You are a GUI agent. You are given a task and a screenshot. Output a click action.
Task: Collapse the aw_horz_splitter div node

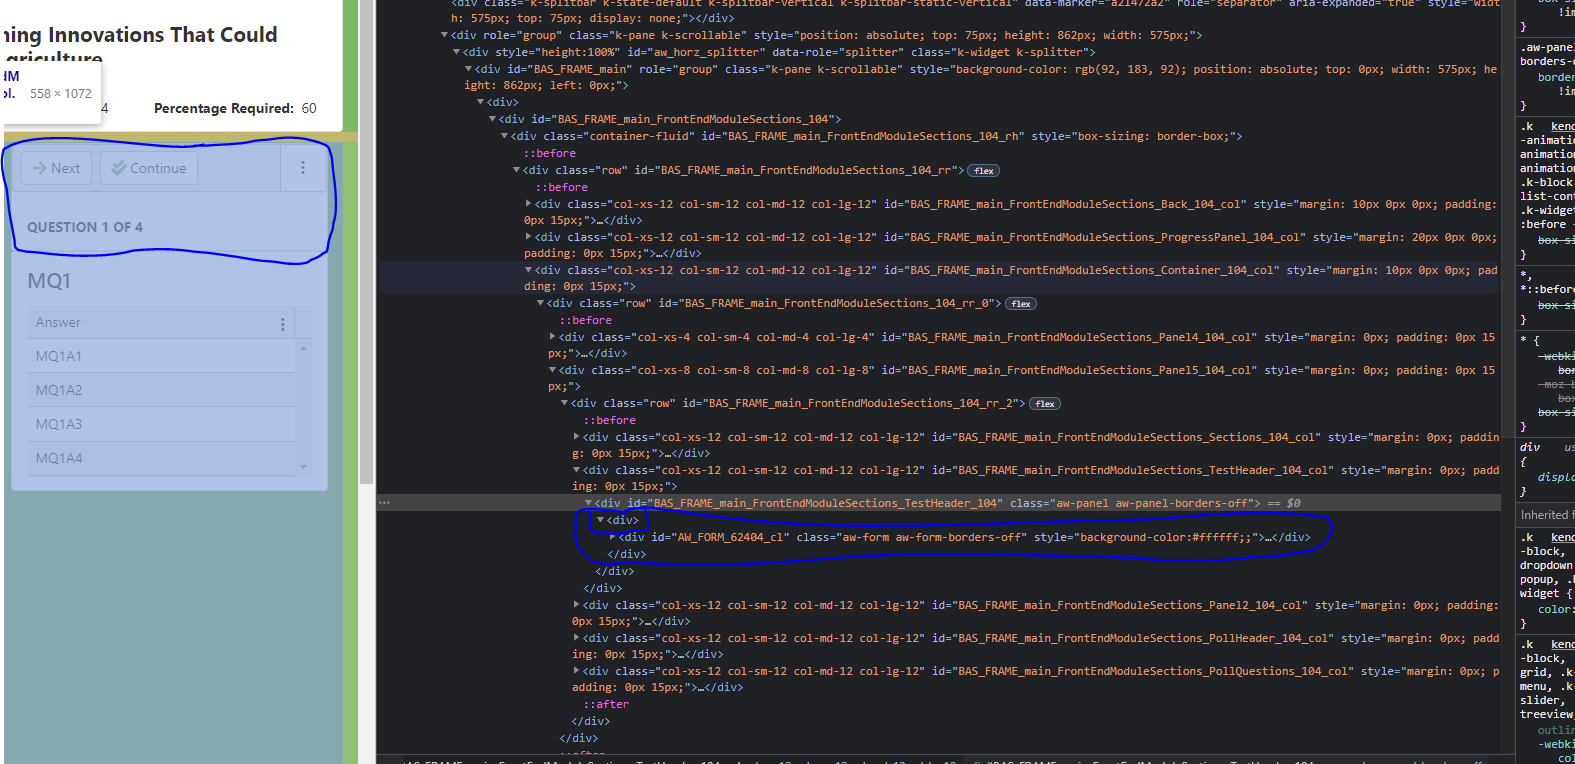tap(457, 52)
